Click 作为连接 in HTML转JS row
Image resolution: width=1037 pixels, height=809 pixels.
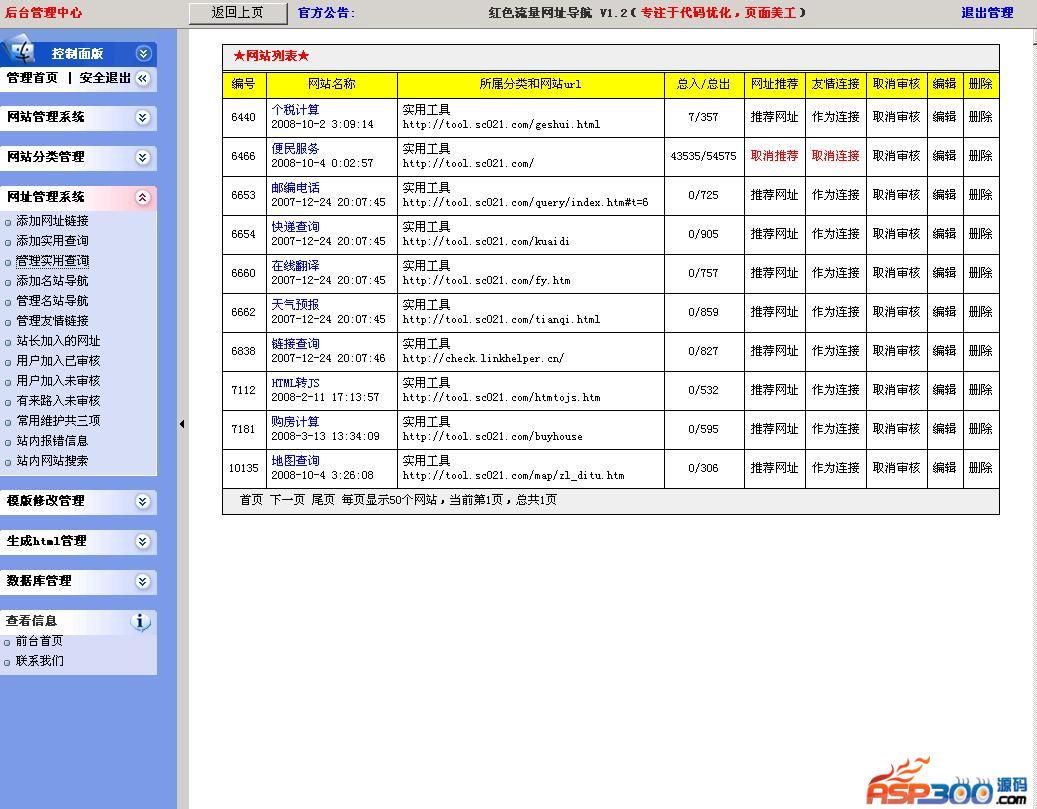coord(835,390)
